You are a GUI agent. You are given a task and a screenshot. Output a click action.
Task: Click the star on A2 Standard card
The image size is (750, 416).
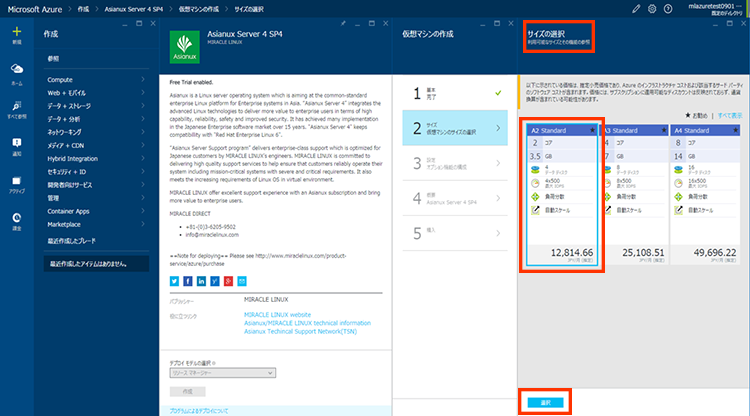pos(592,130)
